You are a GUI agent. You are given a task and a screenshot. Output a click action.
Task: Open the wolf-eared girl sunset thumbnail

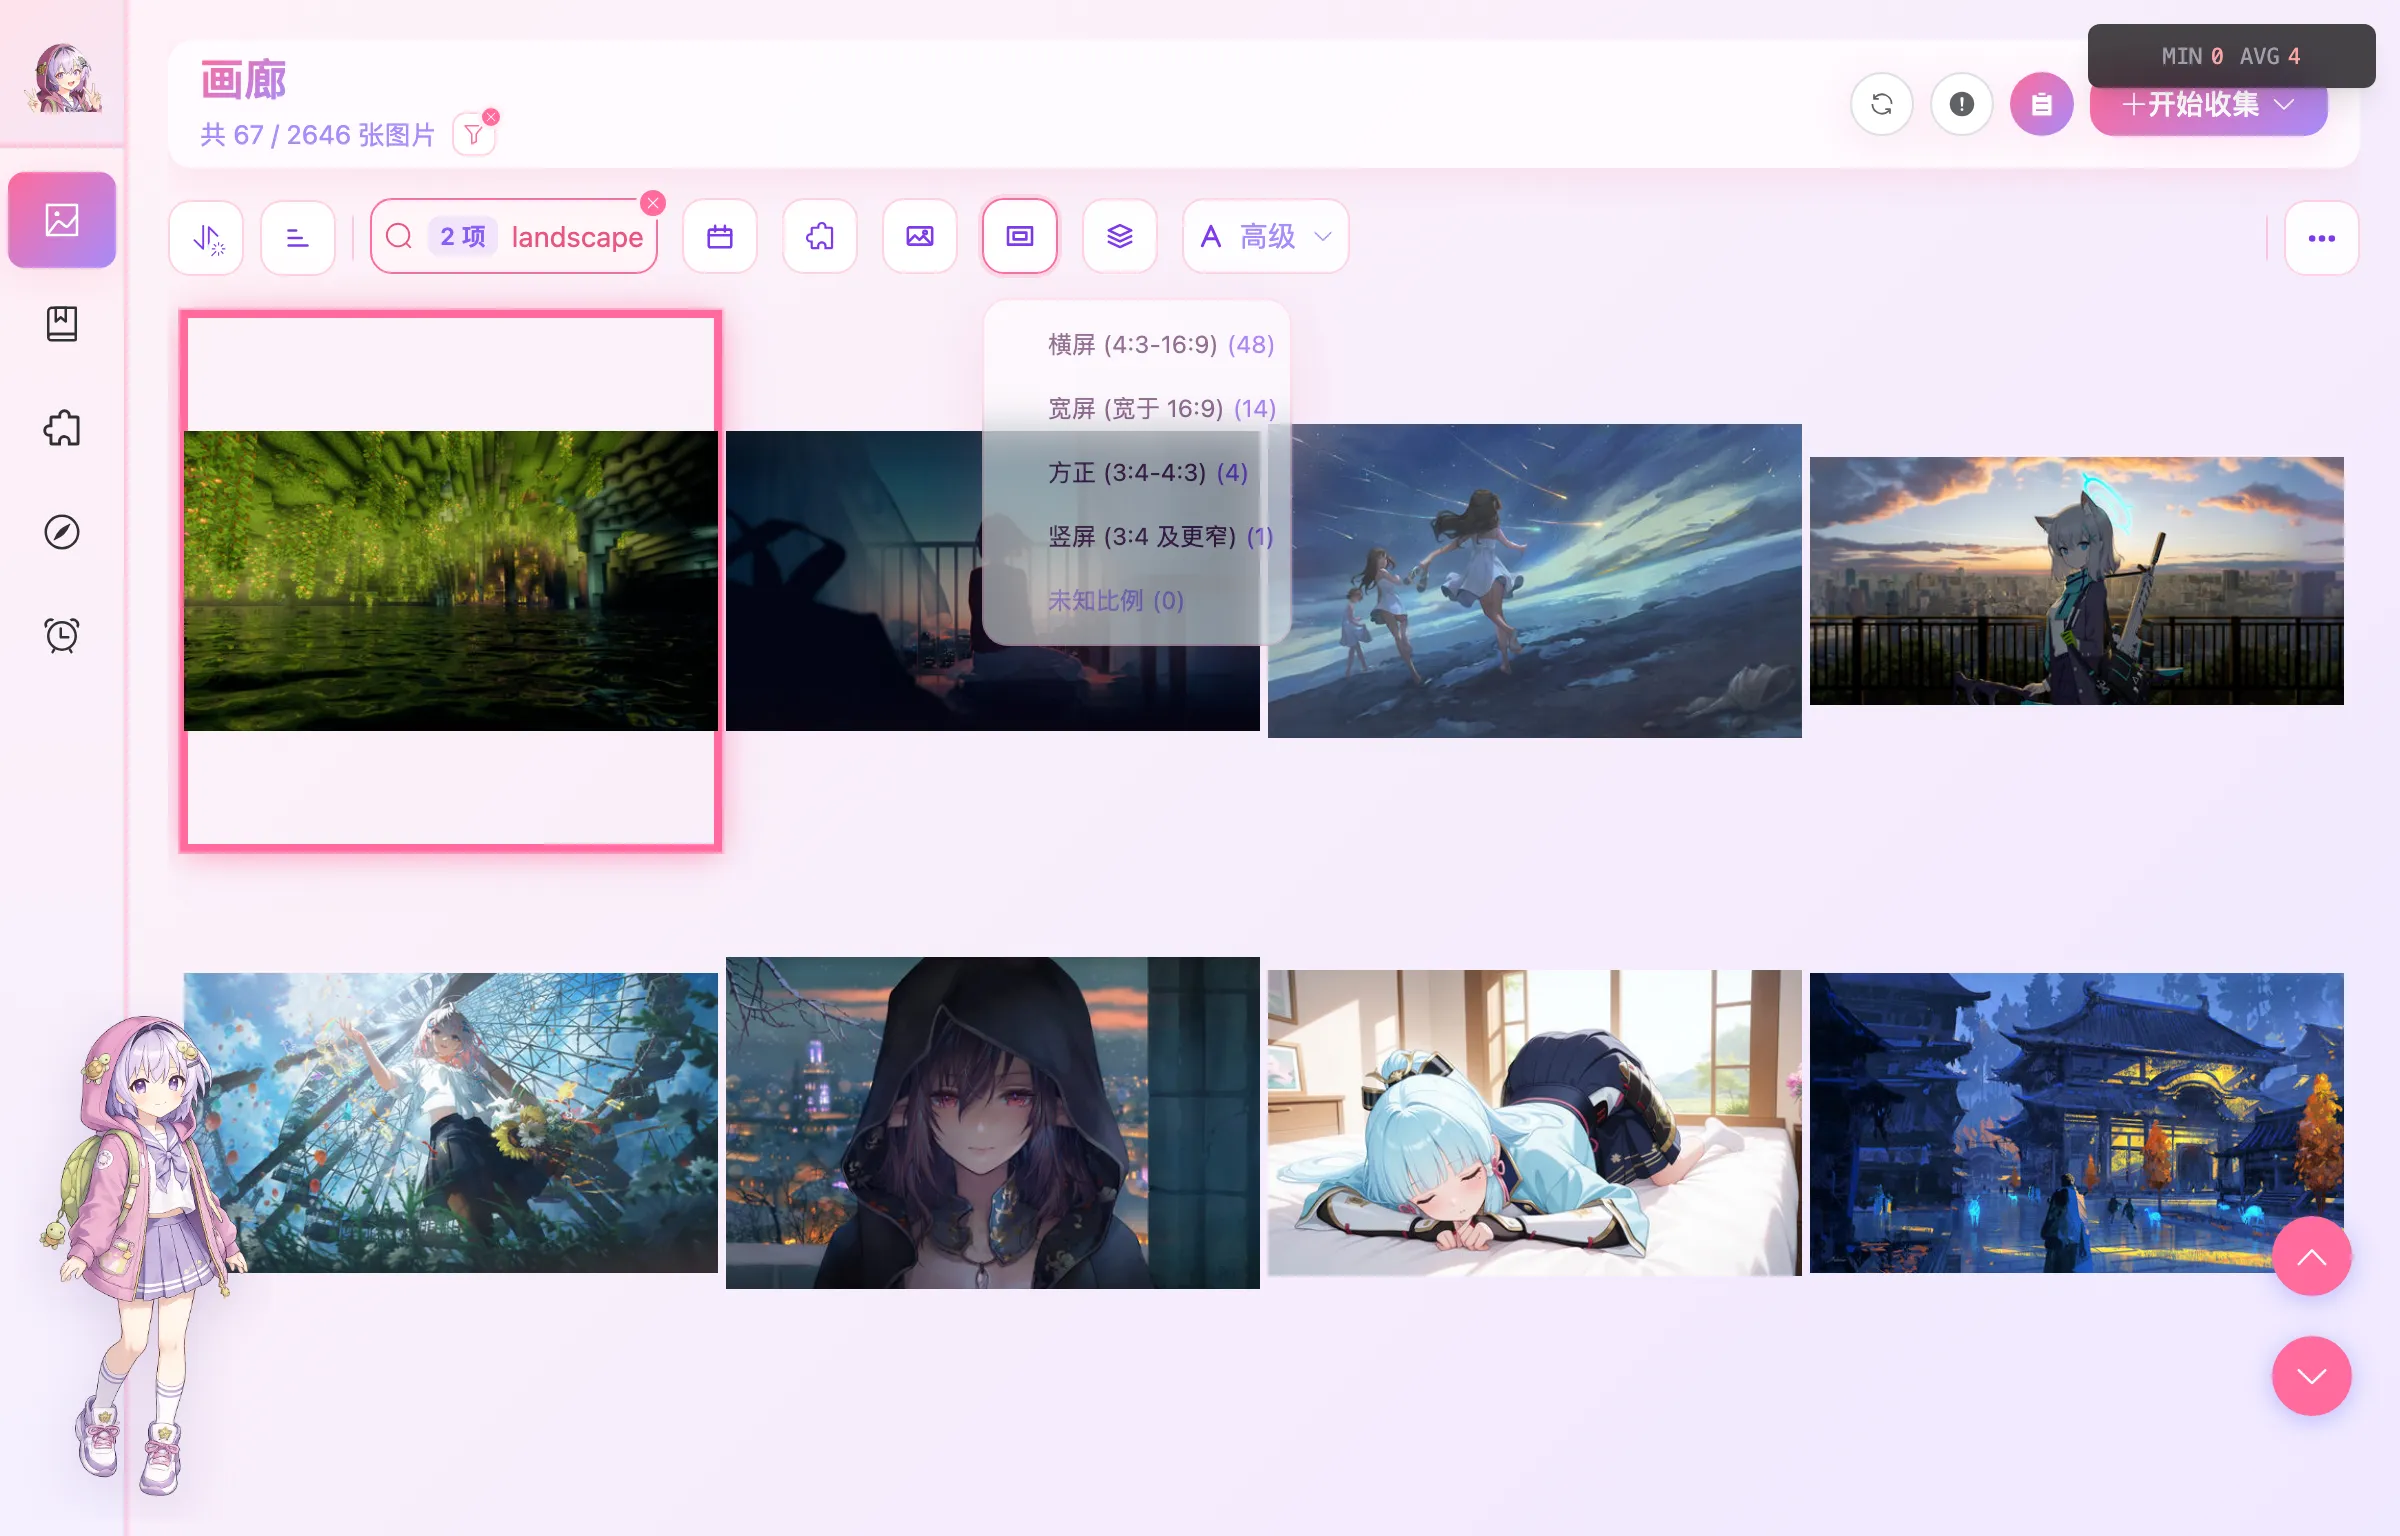tap(2077, 581)
